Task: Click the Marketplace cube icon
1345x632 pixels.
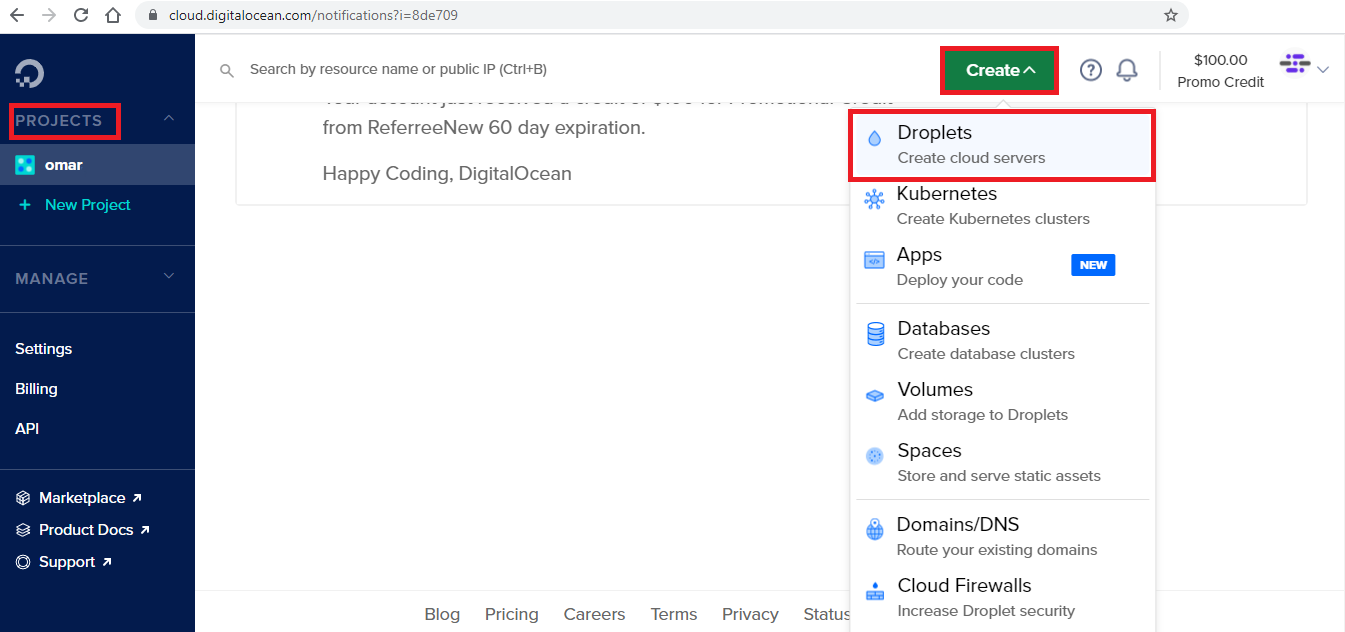Action: click(23, 498)
